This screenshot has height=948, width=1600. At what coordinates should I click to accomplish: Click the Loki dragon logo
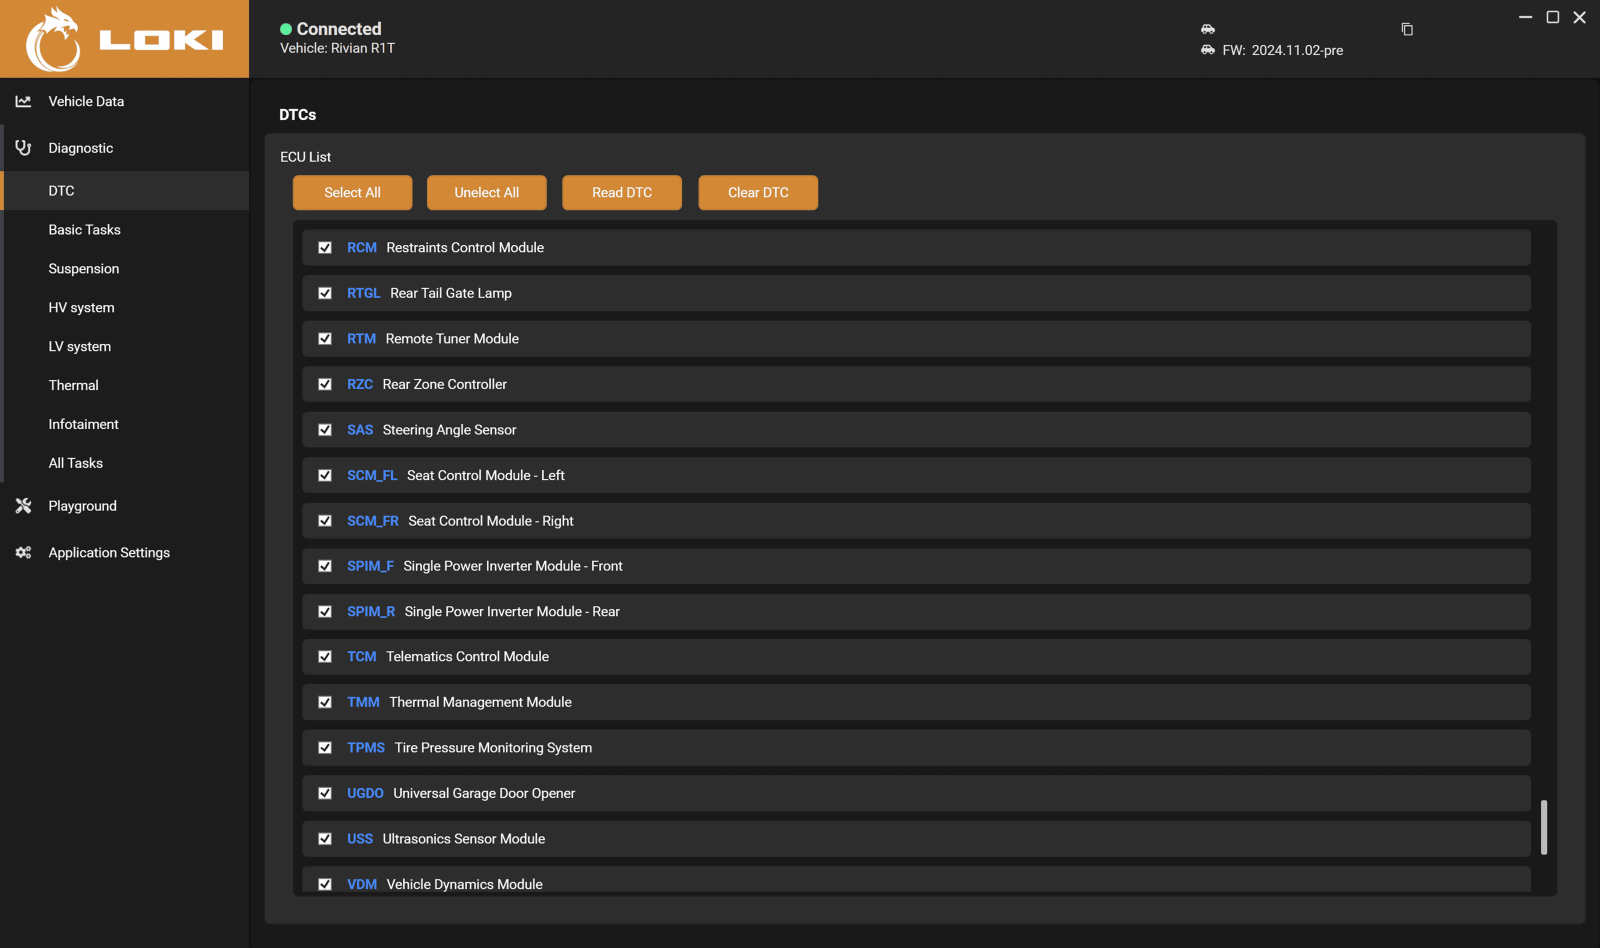(54, 40)
